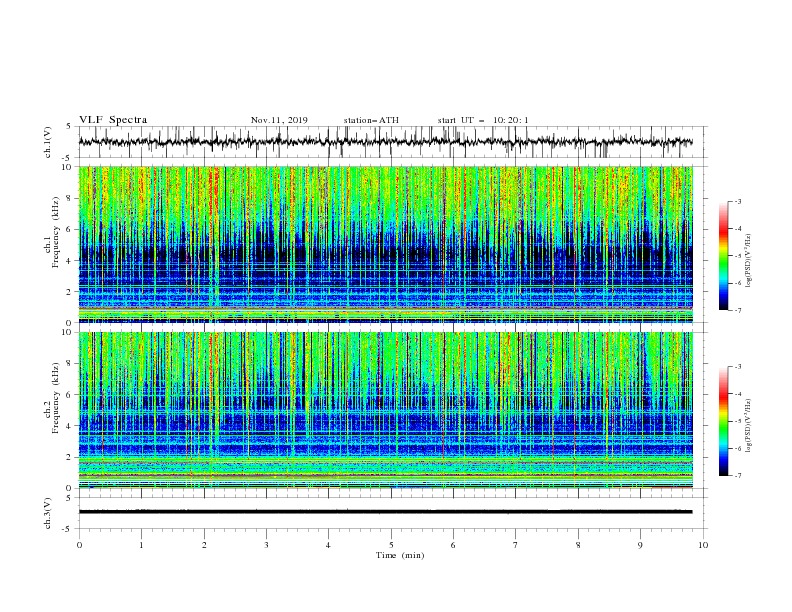The image size is (792, 612).
Task: Select the "ch.3(V)" axis label
Action: (x=48, y=514)
